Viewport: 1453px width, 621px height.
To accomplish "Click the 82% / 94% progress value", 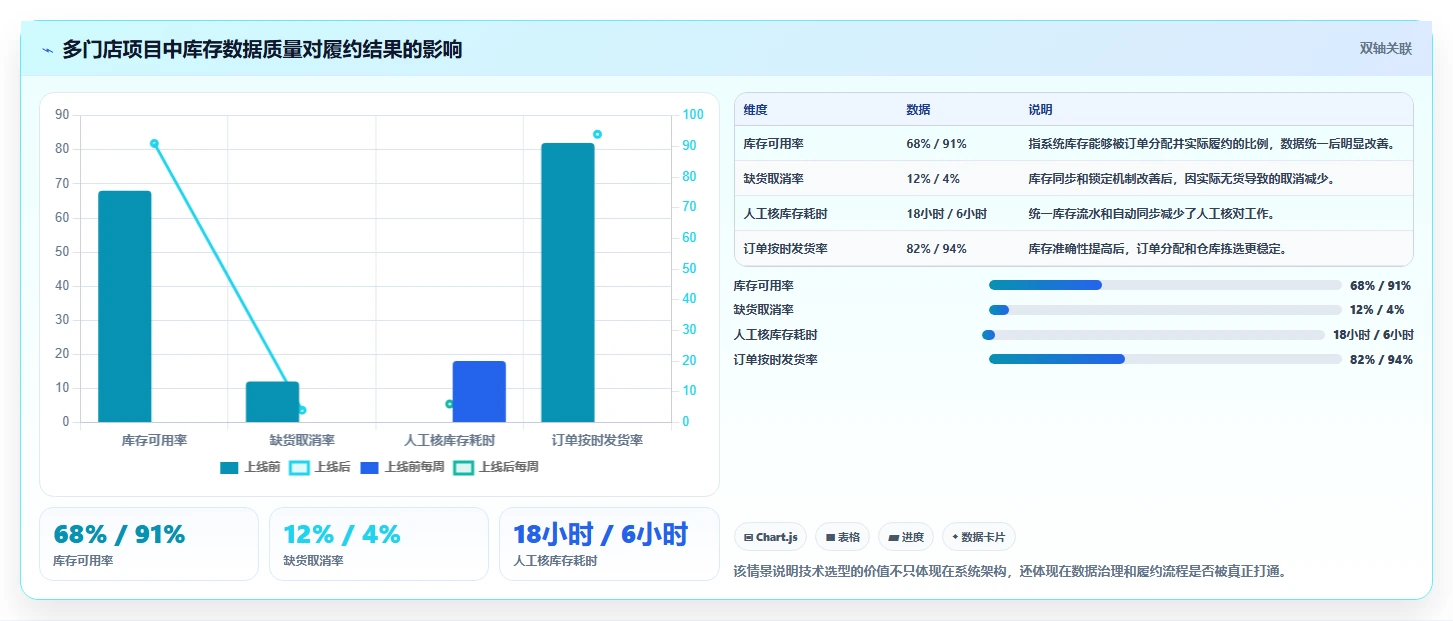I will (x=1381, y=360).
